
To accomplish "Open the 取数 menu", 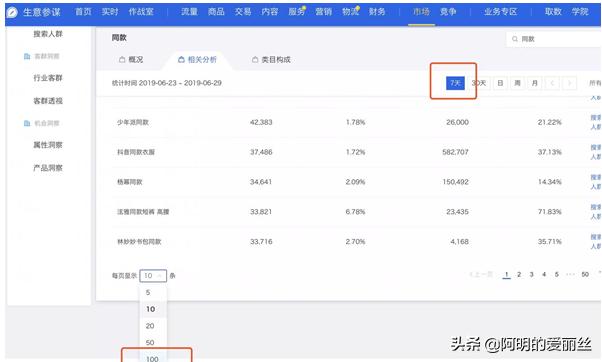I will [553, 12].
